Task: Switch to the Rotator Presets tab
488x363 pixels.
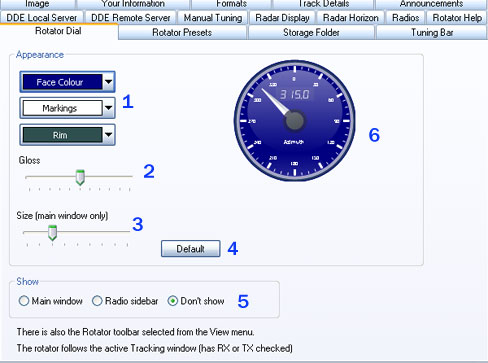Action: point(182,33)
